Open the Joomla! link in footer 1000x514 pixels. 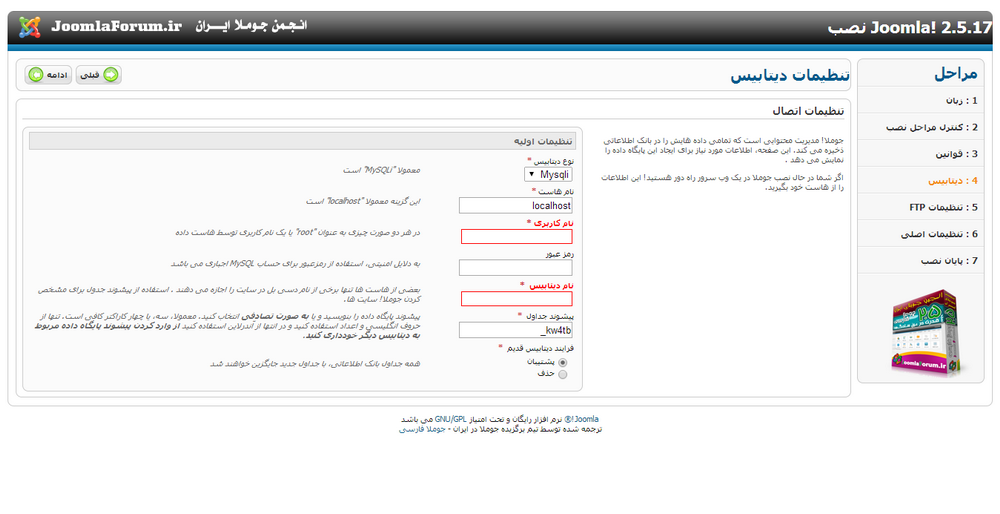(x=581, y=419)
